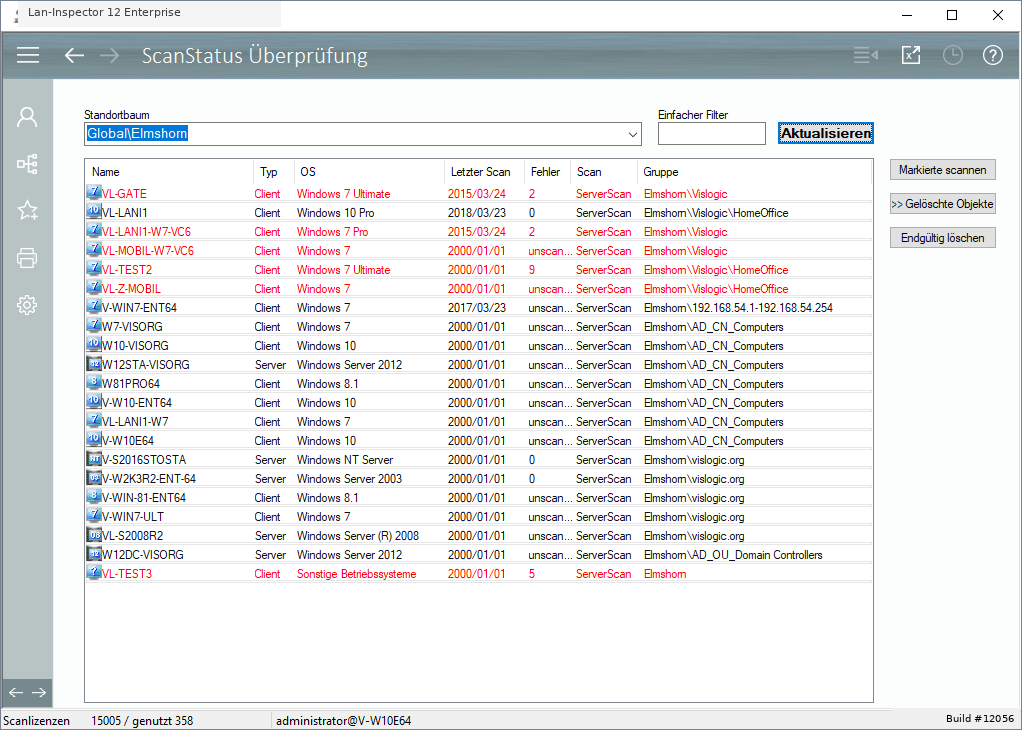1022x730 pixels.
Task: Click the Scanlizenzen status bar label
Action: click(36, 721)
